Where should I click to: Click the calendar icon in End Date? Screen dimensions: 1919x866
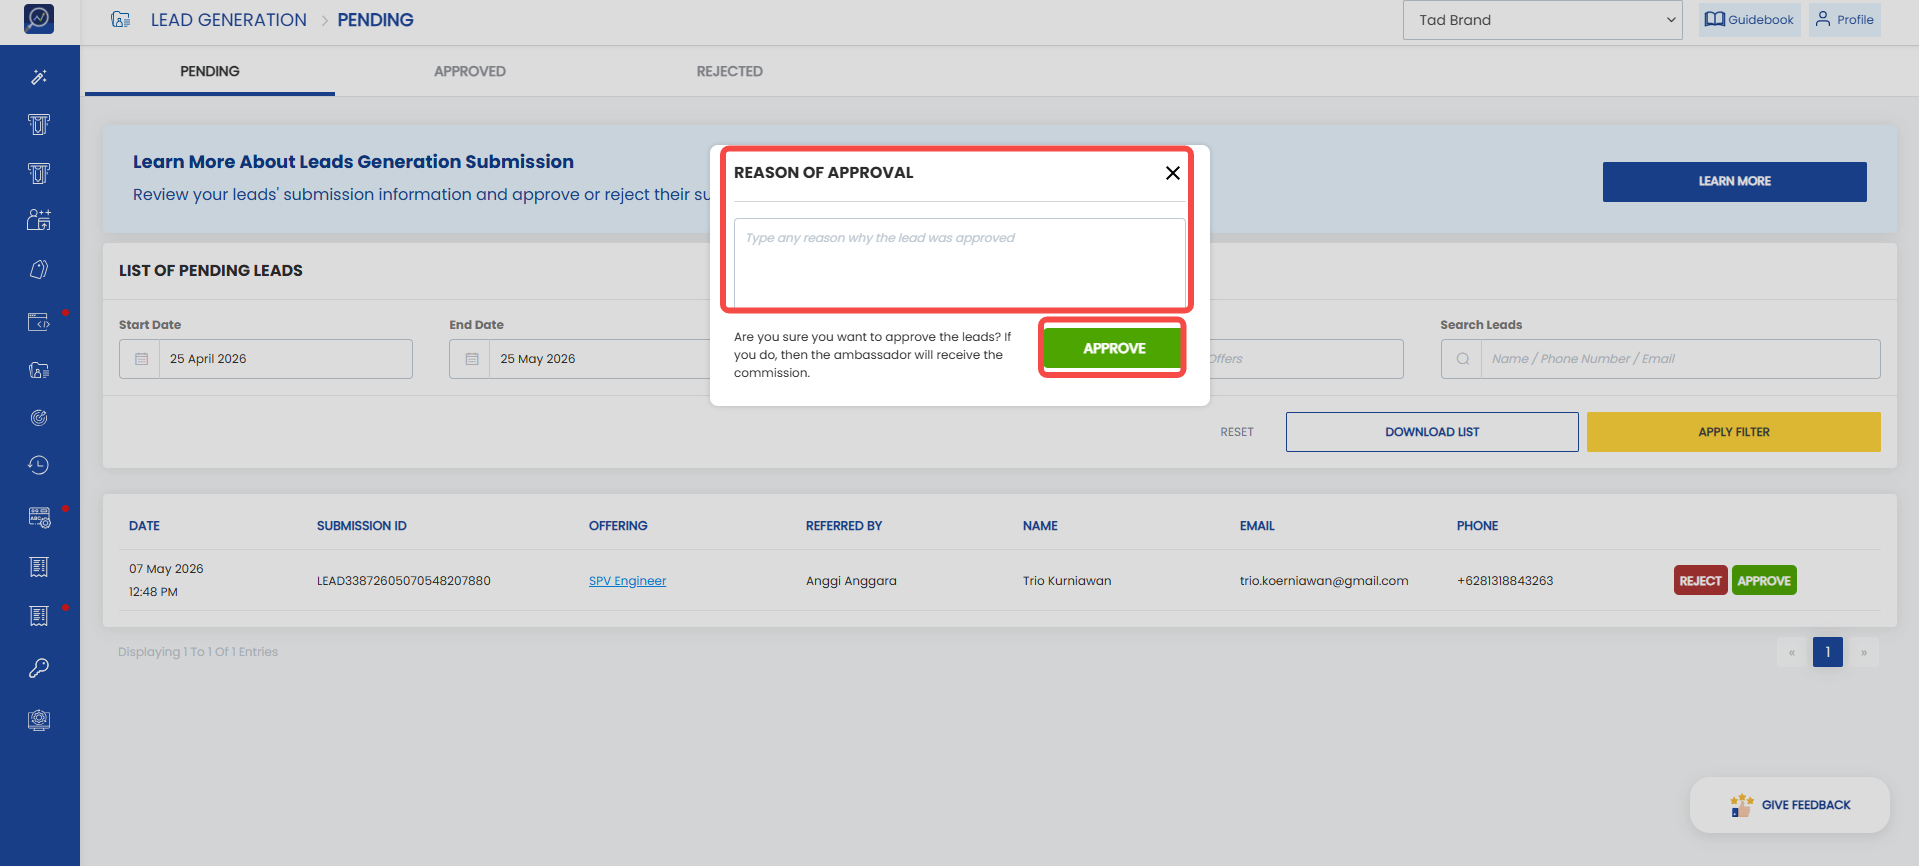(x=472, y=359)
